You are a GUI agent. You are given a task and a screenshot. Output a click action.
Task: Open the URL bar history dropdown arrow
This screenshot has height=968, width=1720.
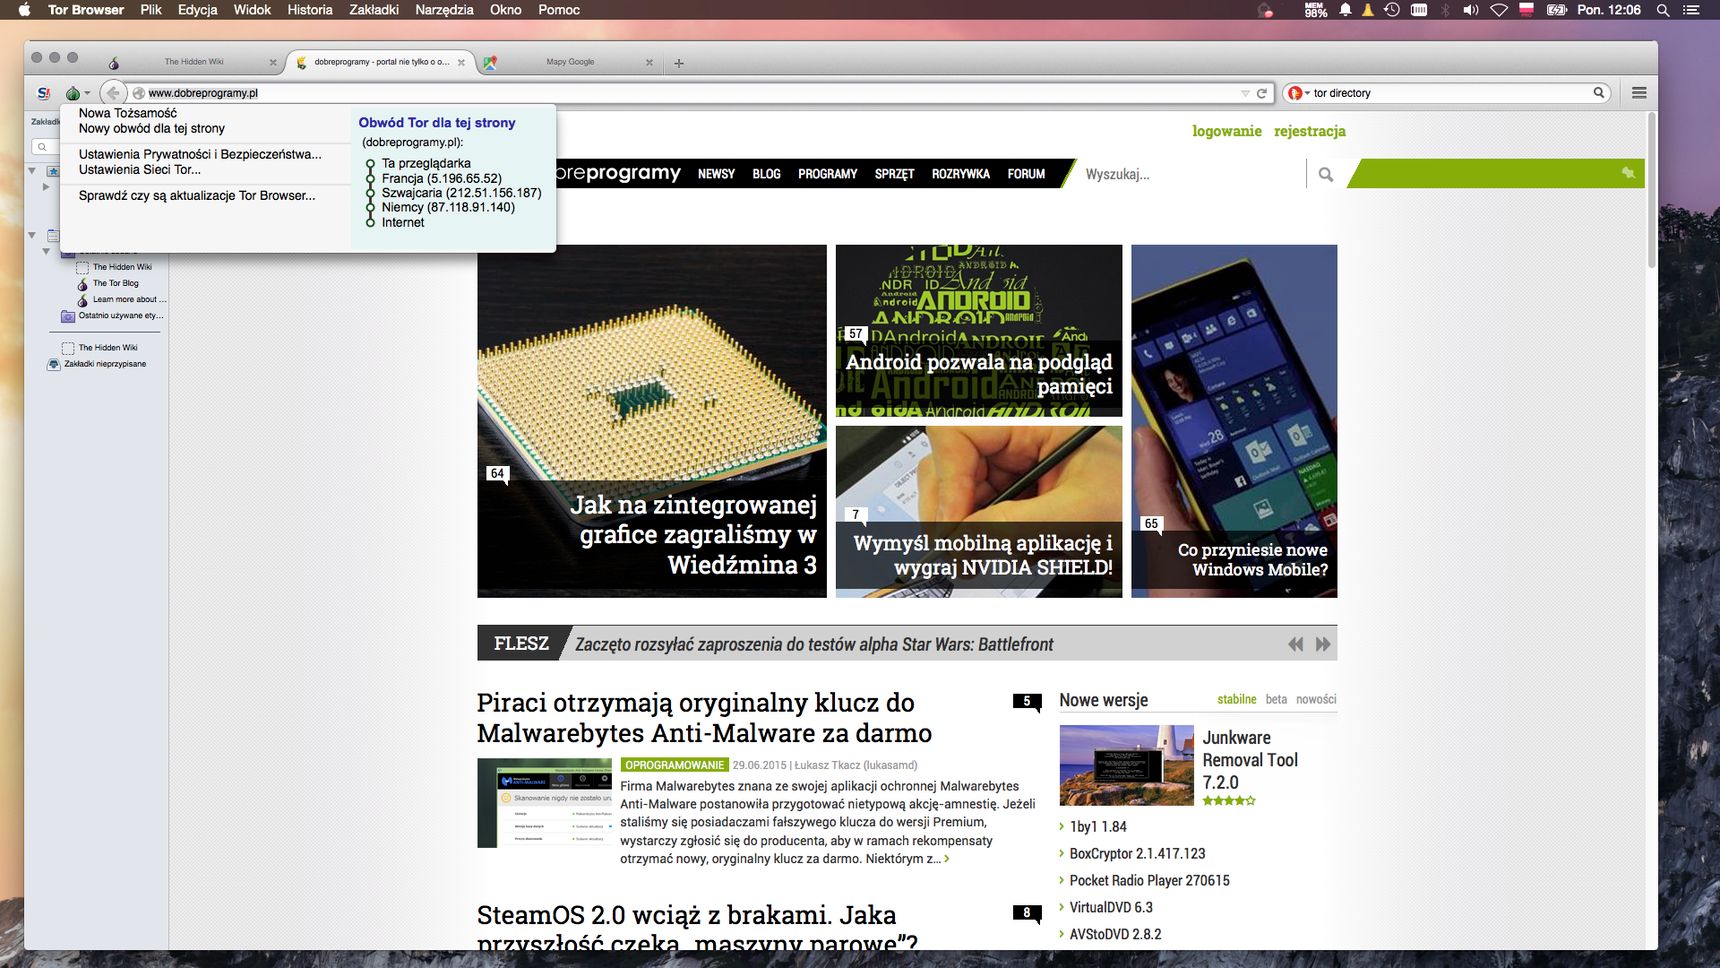pos(1245,93)
